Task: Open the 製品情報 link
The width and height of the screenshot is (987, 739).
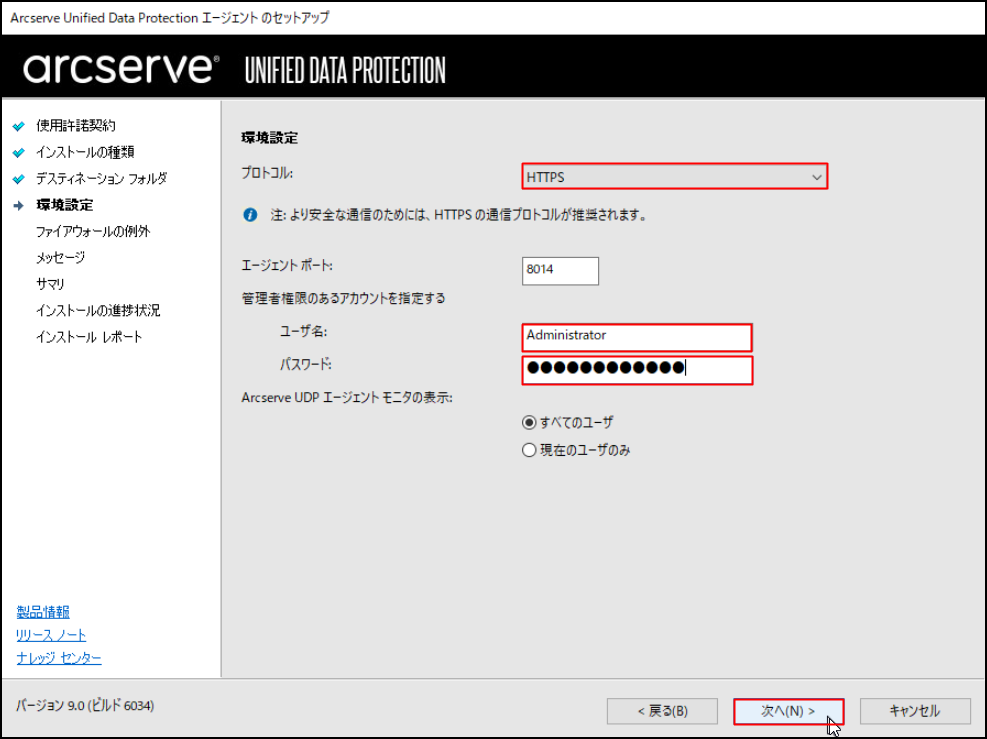Action: pos(43,612)
